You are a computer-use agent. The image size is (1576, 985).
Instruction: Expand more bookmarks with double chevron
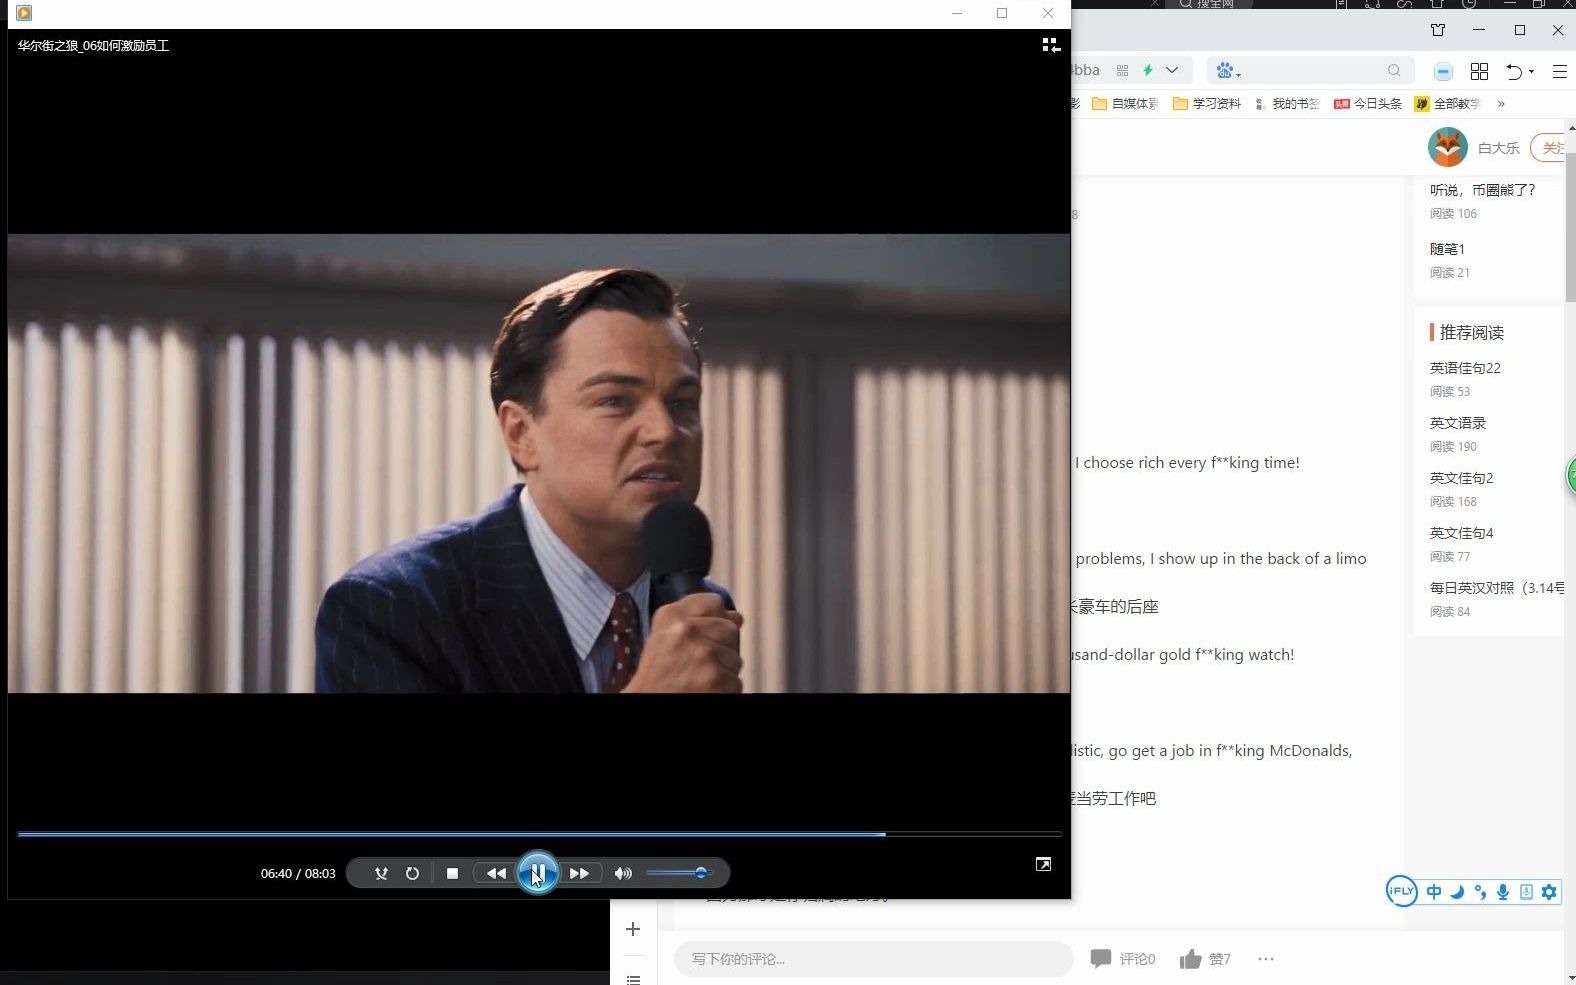click(x=1501, y=103)
